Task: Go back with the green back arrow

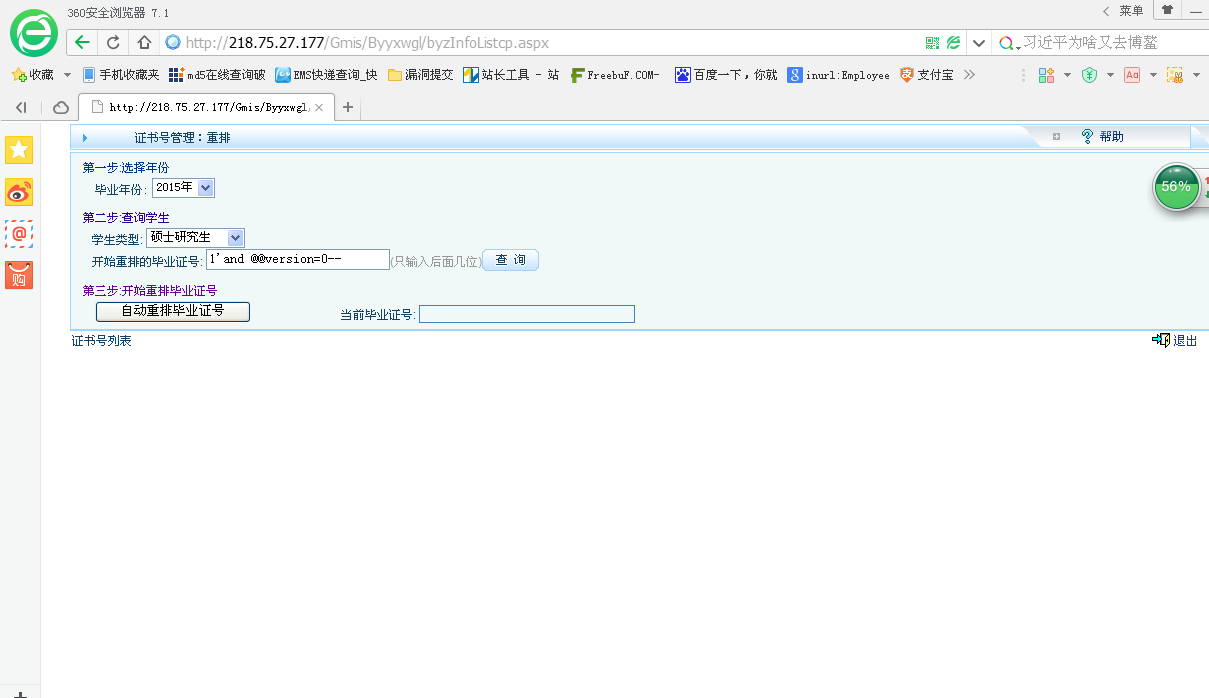Action: pos(82,43)
